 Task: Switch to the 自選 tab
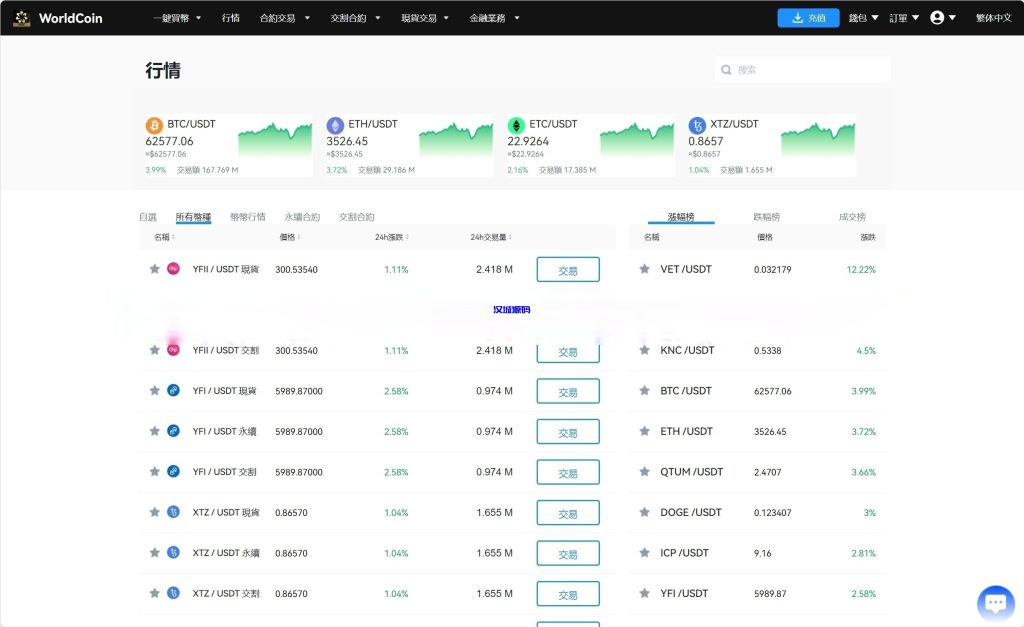click(x=148, y=215)
